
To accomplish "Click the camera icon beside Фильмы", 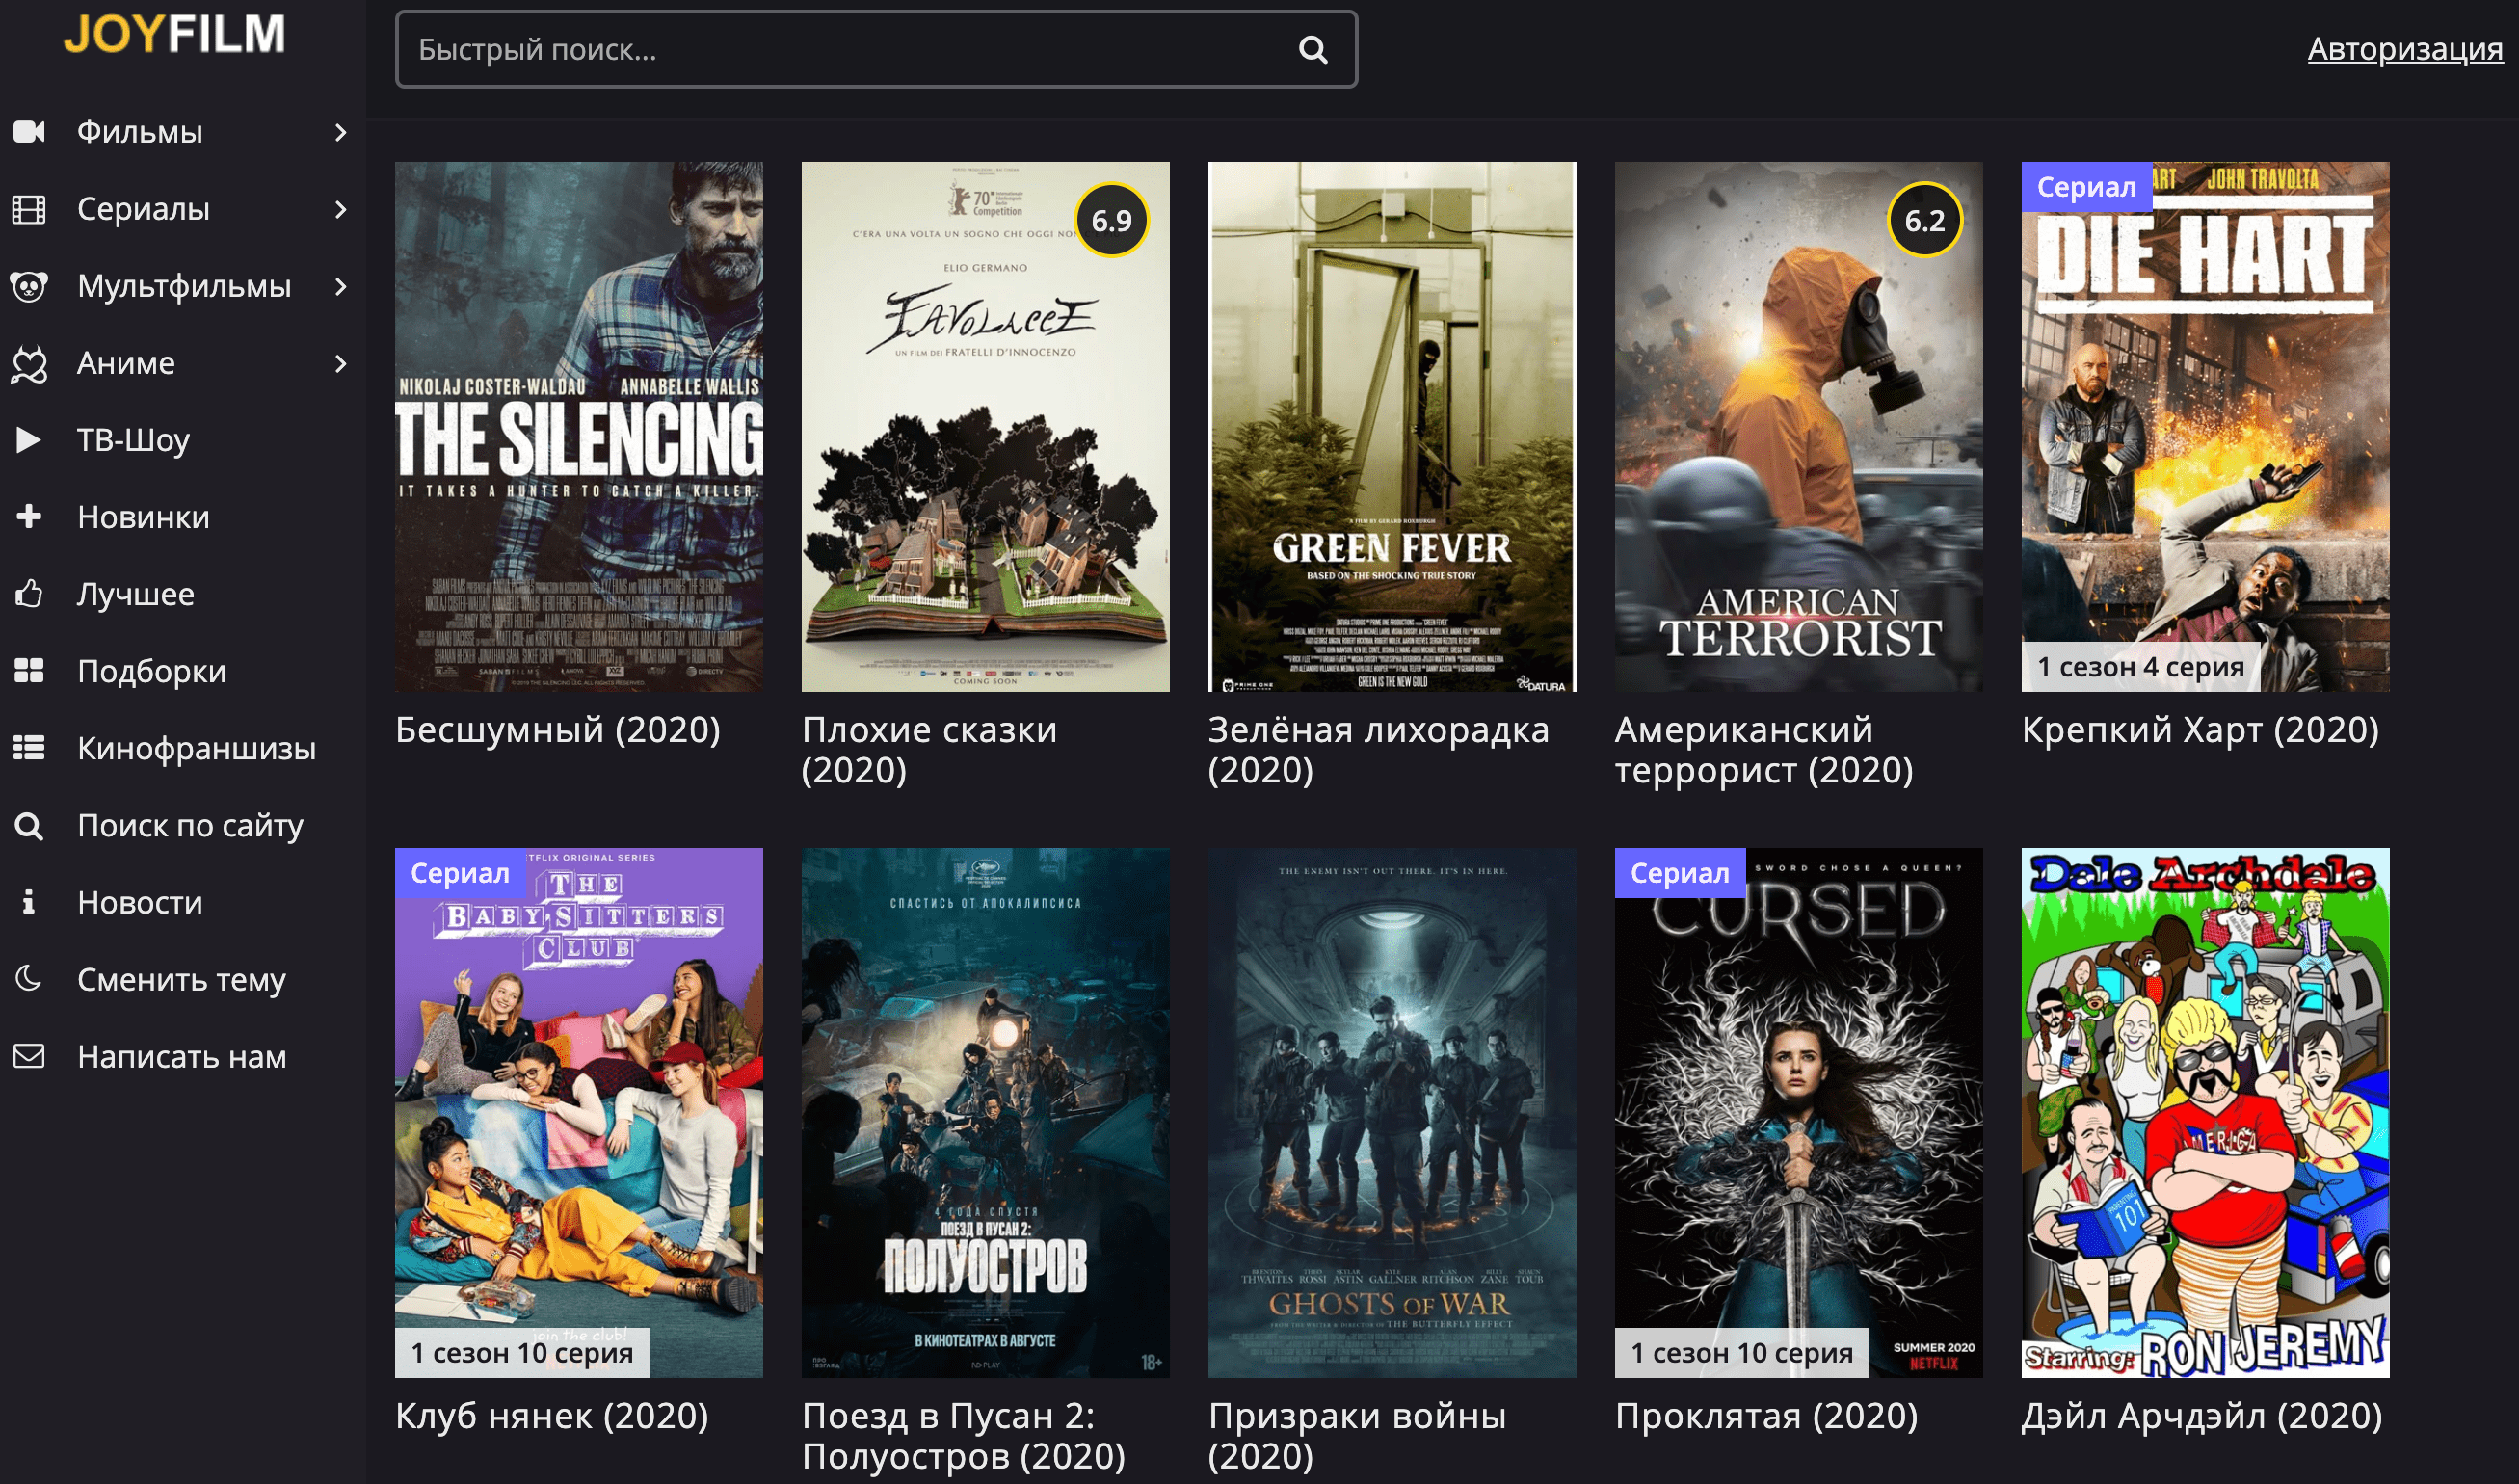I will coord(29,131).
